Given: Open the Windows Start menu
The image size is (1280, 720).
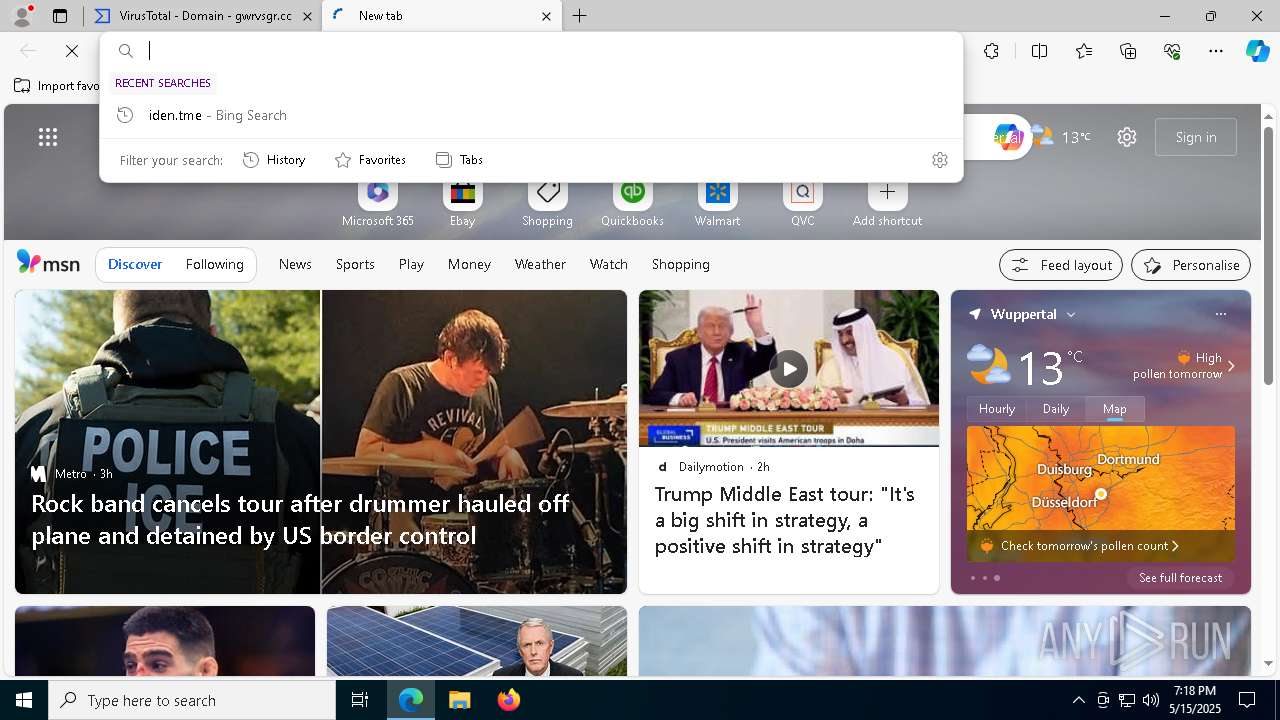Looking at the screenshot, I should point(24,700).
